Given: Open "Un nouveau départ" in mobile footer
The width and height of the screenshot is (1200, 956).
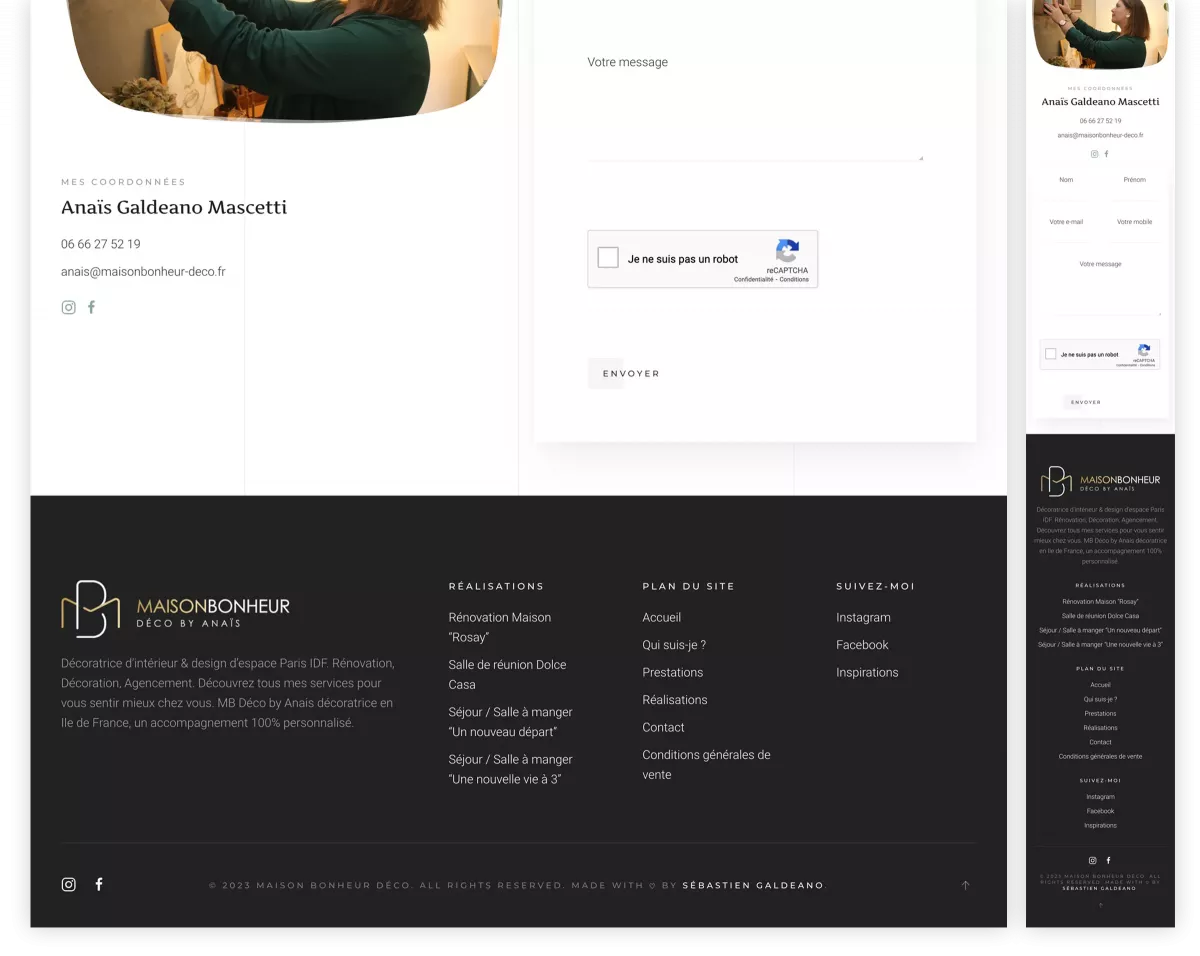Looking at the screenshot, I should tap(1100, 630).
